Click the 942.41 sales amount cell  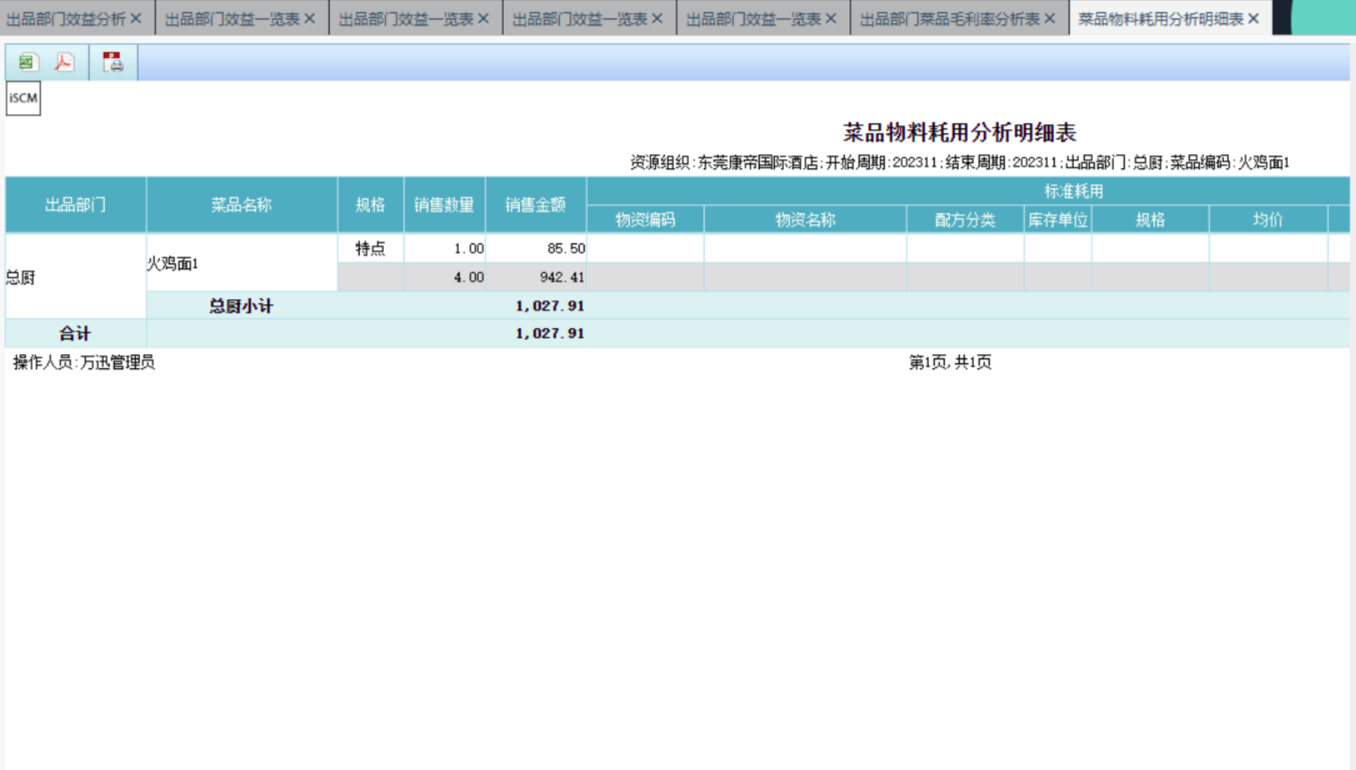click(x=535, y=277)
